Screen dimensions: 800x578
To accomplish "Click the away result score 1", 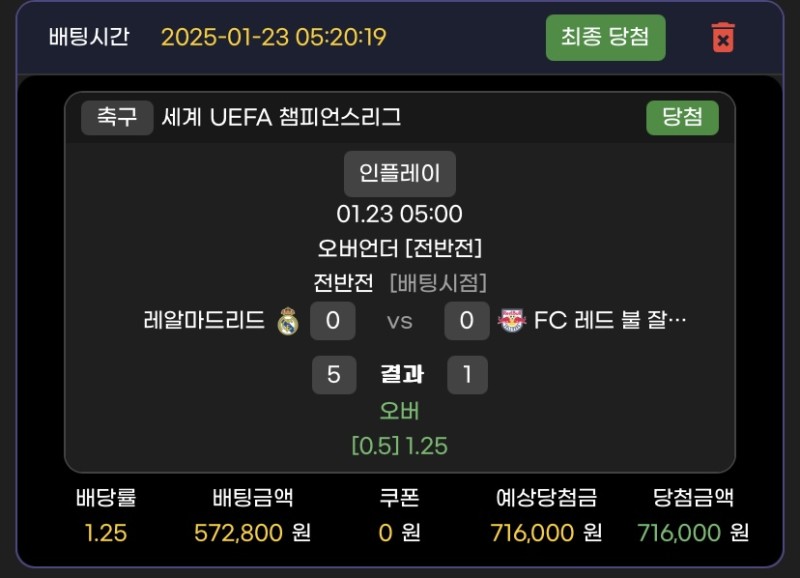I will pos(467,374).
